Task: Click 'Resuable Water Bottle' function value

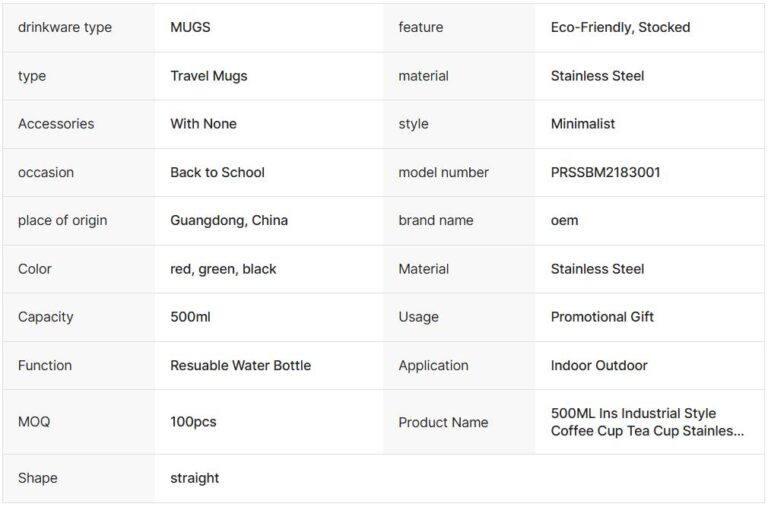Action: [240, 365]
